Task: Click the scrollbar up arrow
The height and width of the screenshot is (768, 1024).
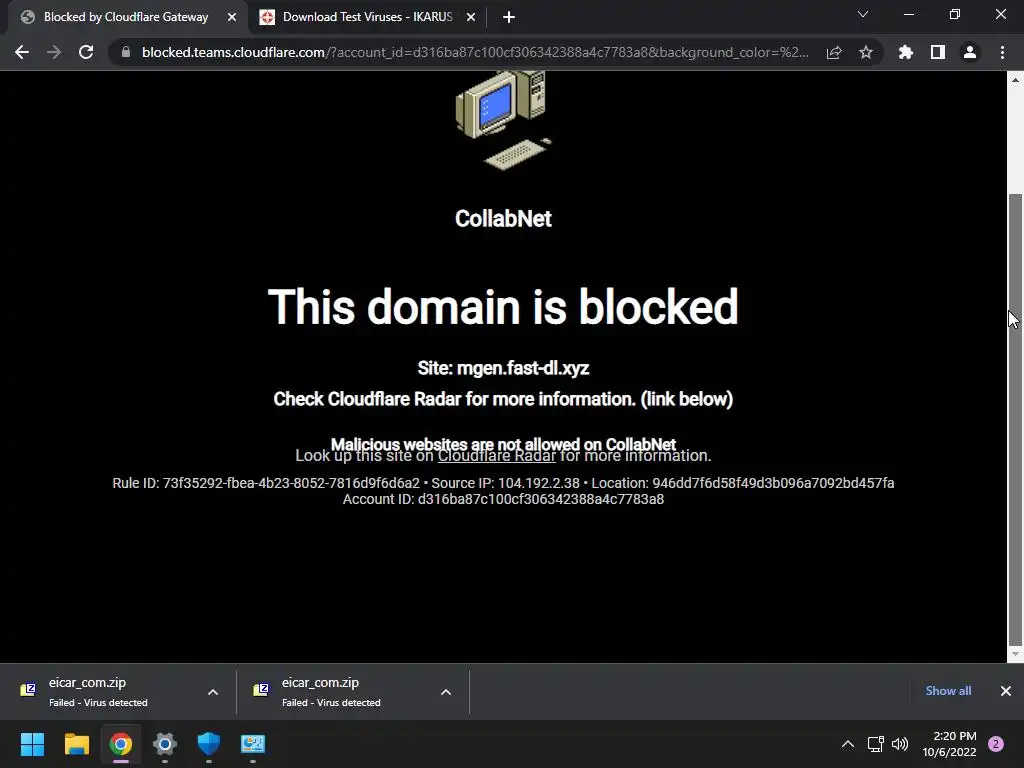Action: pyautogui.click(x=1015, y=80)
